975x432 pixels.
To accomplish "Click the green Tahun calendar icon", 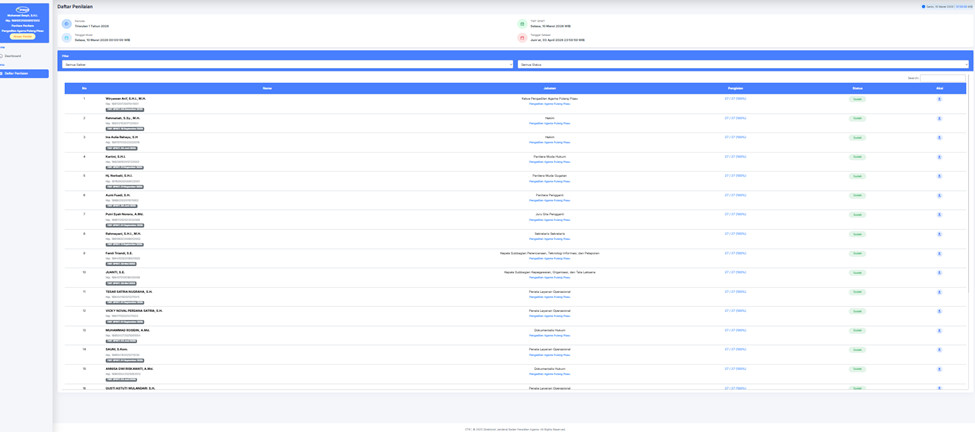I will coord(522,24).
